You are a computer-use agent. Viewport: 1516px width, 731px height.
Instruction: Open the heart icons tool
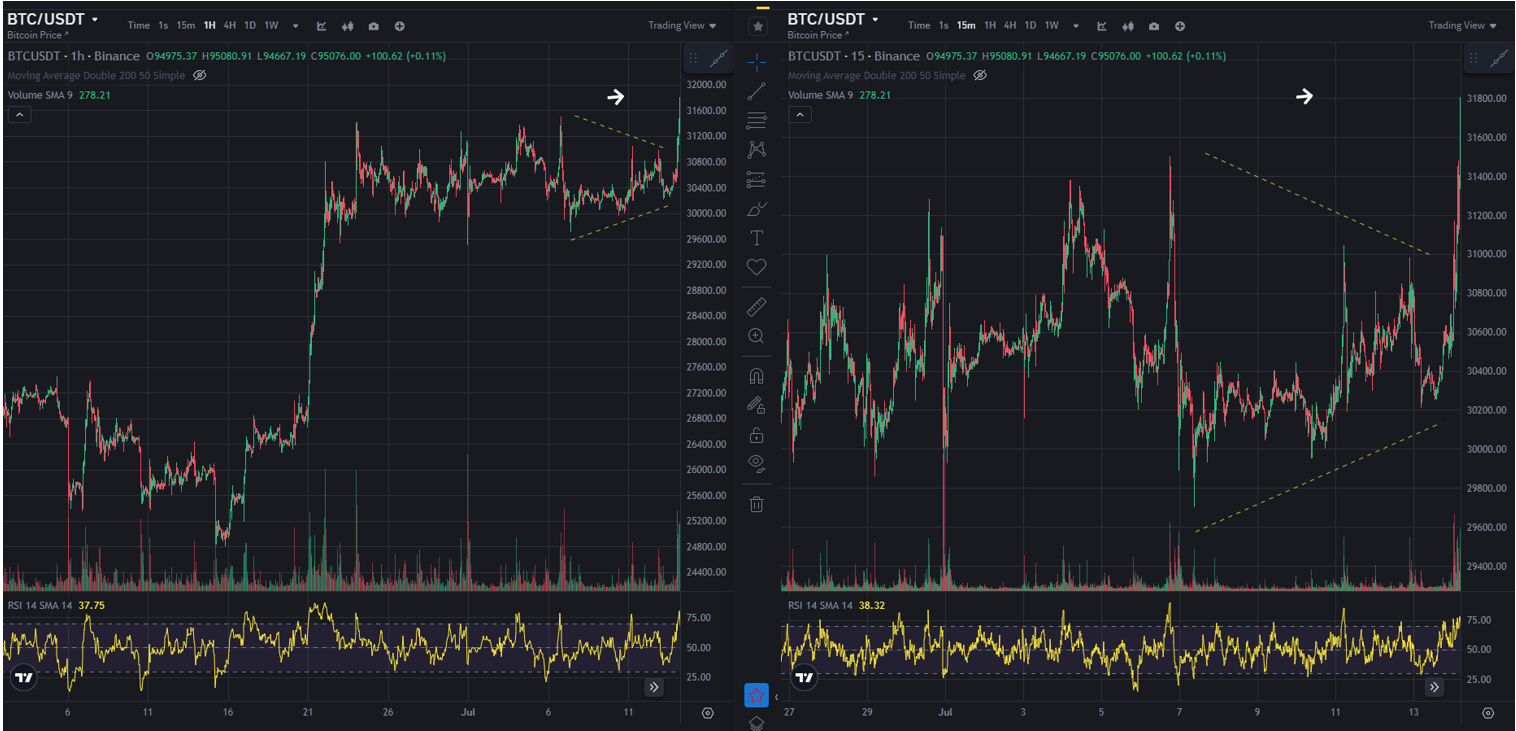point(757,267)
